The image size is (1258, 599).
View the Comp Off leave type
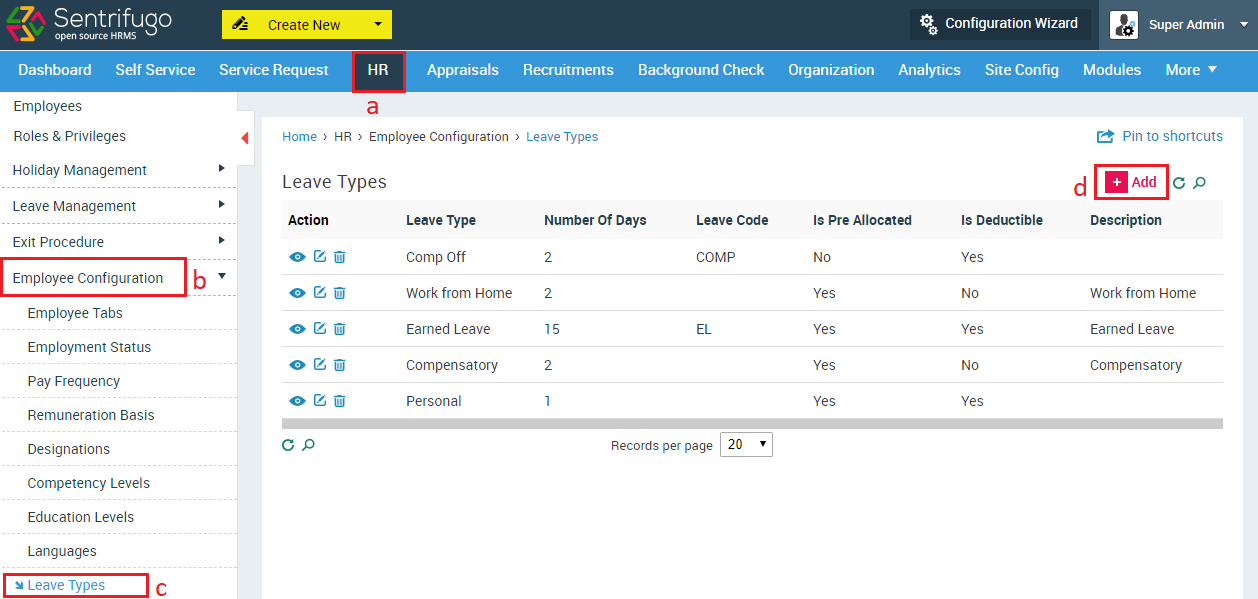(297, 257)
